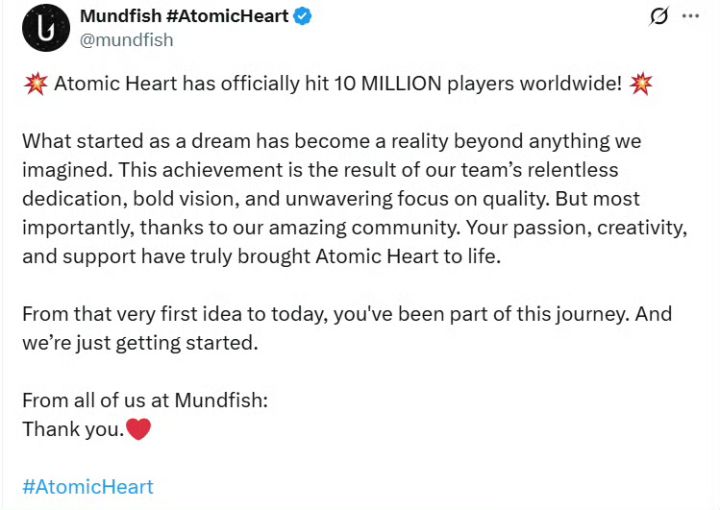
Task: Open the three-dot more options menu
Action: pyautogui.click(x=691, y=16)
